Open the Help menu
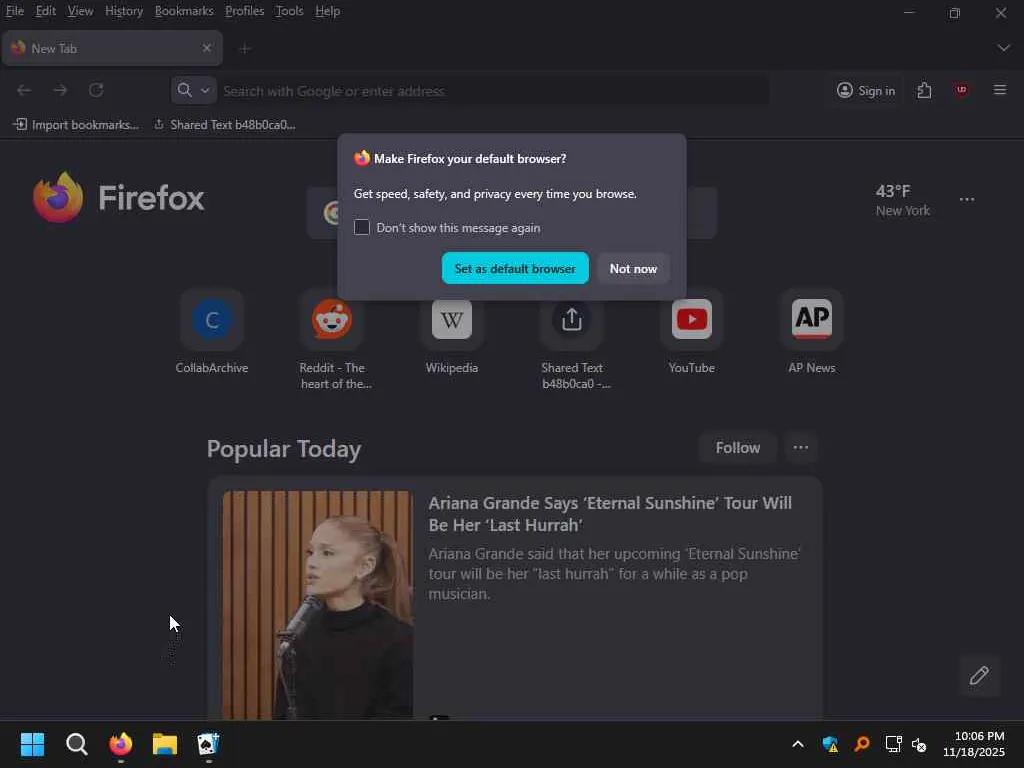The height and width of the screenshot is (768, 1024). pos(327,11)
